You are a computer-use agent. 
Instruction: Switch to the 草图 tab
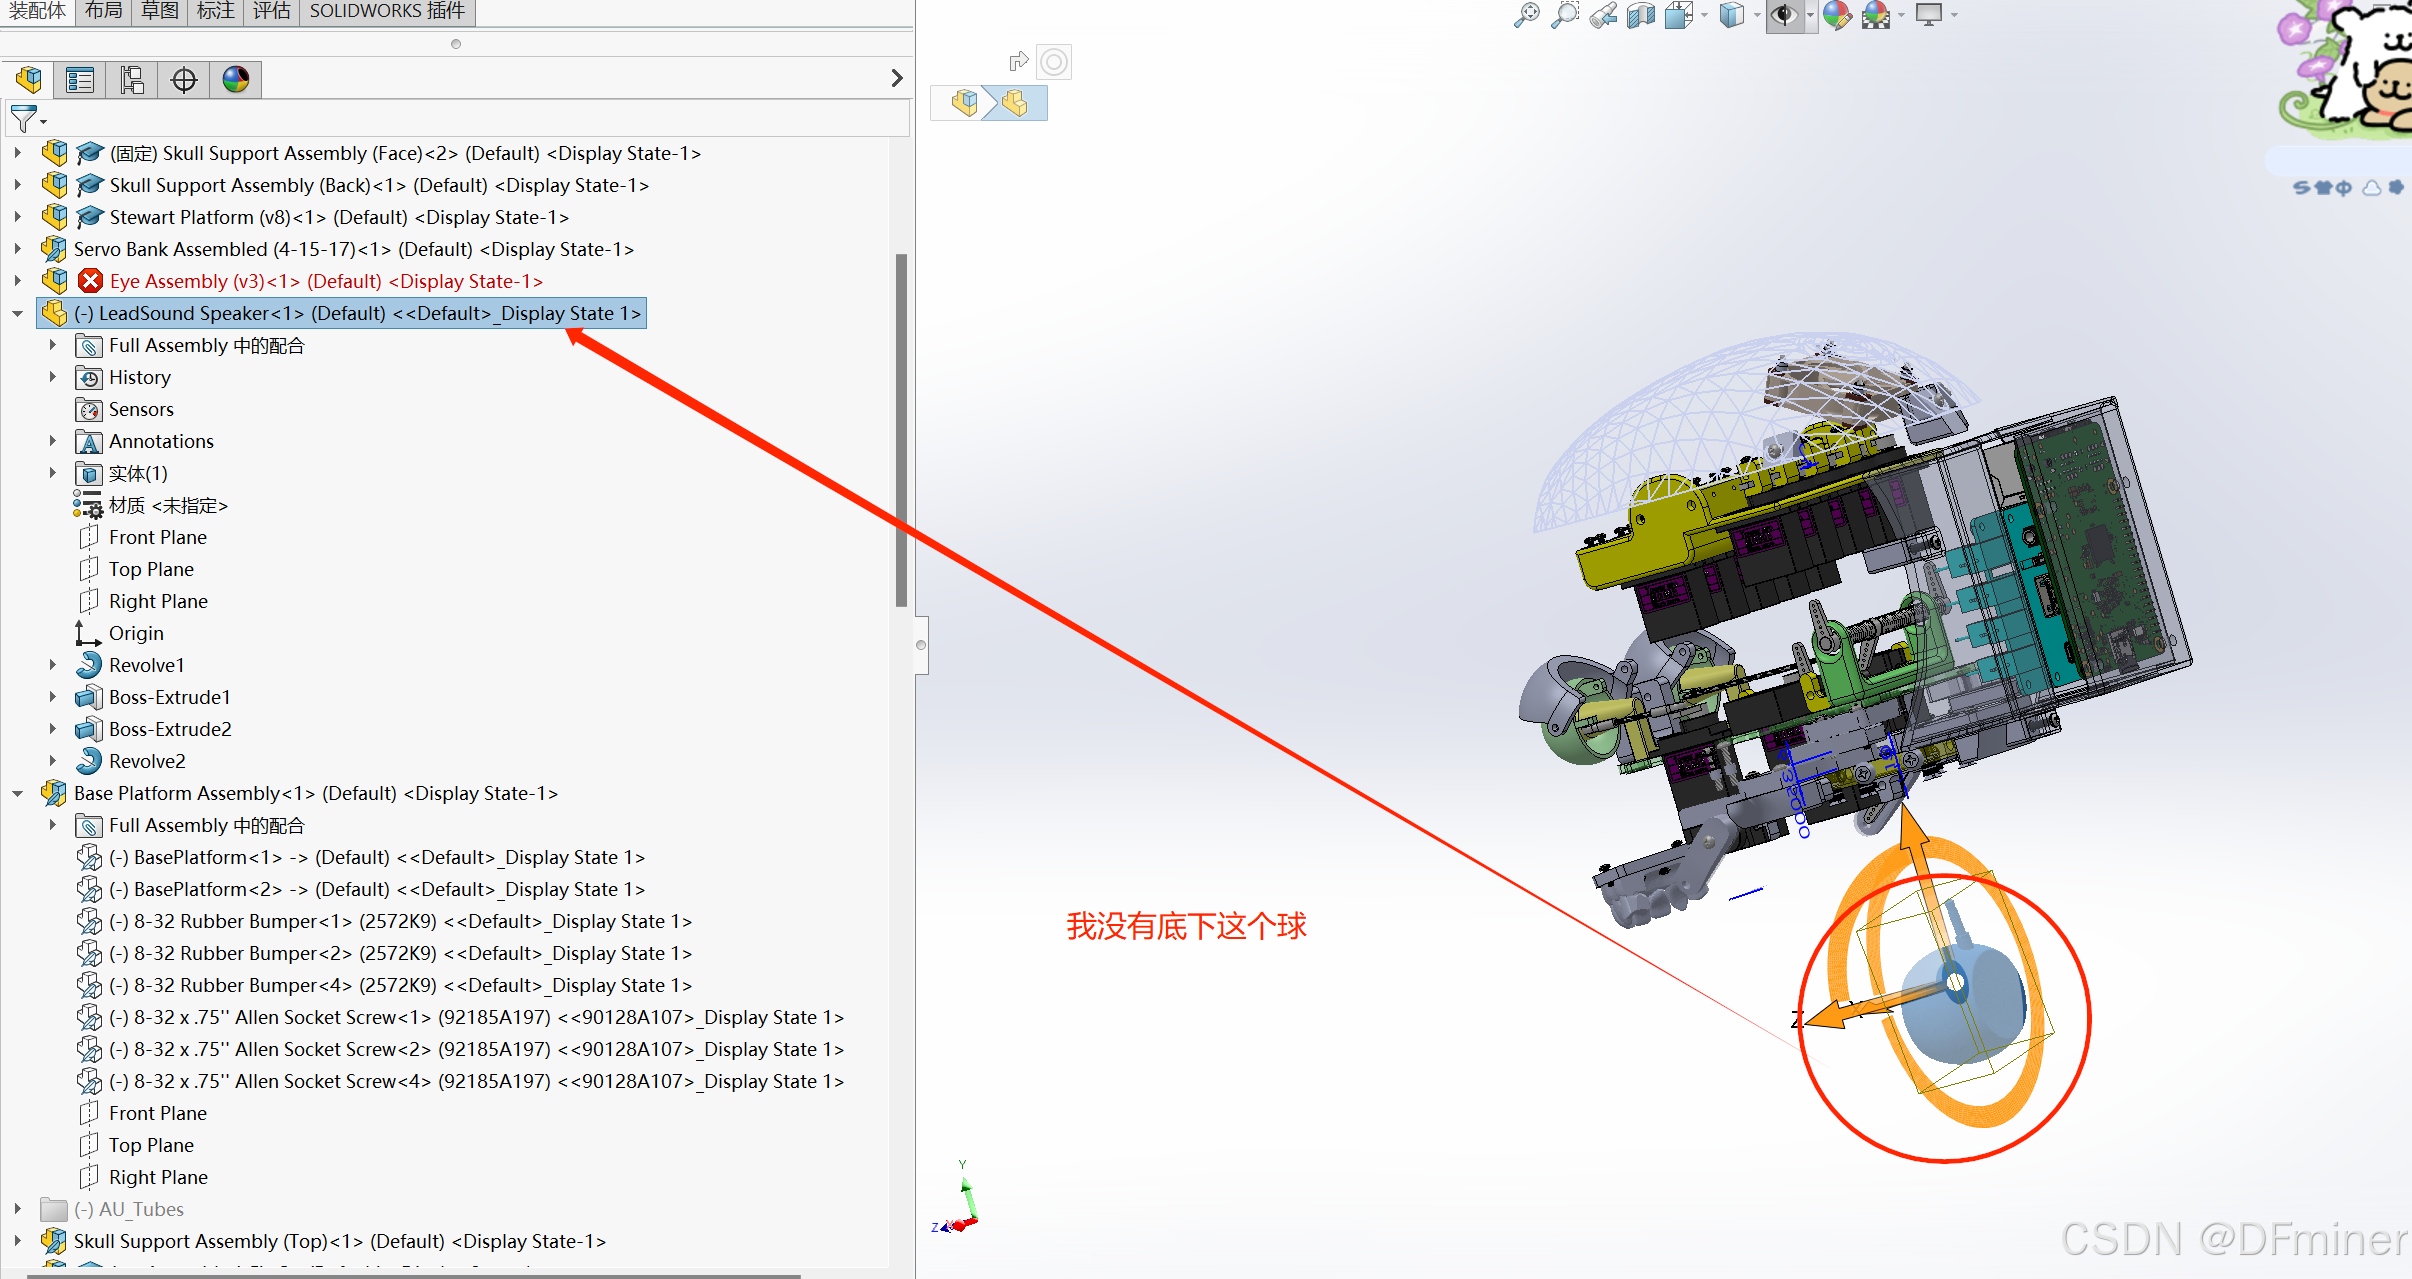[160, 11]
